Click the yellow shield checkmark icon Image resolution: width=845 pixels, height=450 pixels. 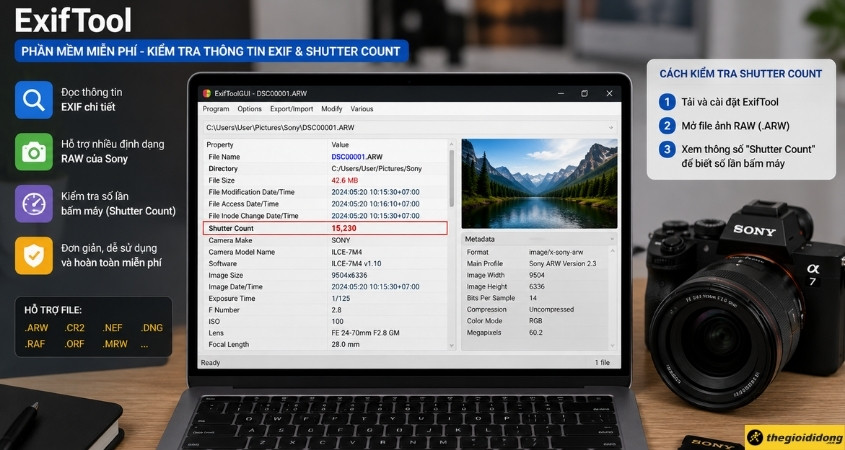[34, 255]
